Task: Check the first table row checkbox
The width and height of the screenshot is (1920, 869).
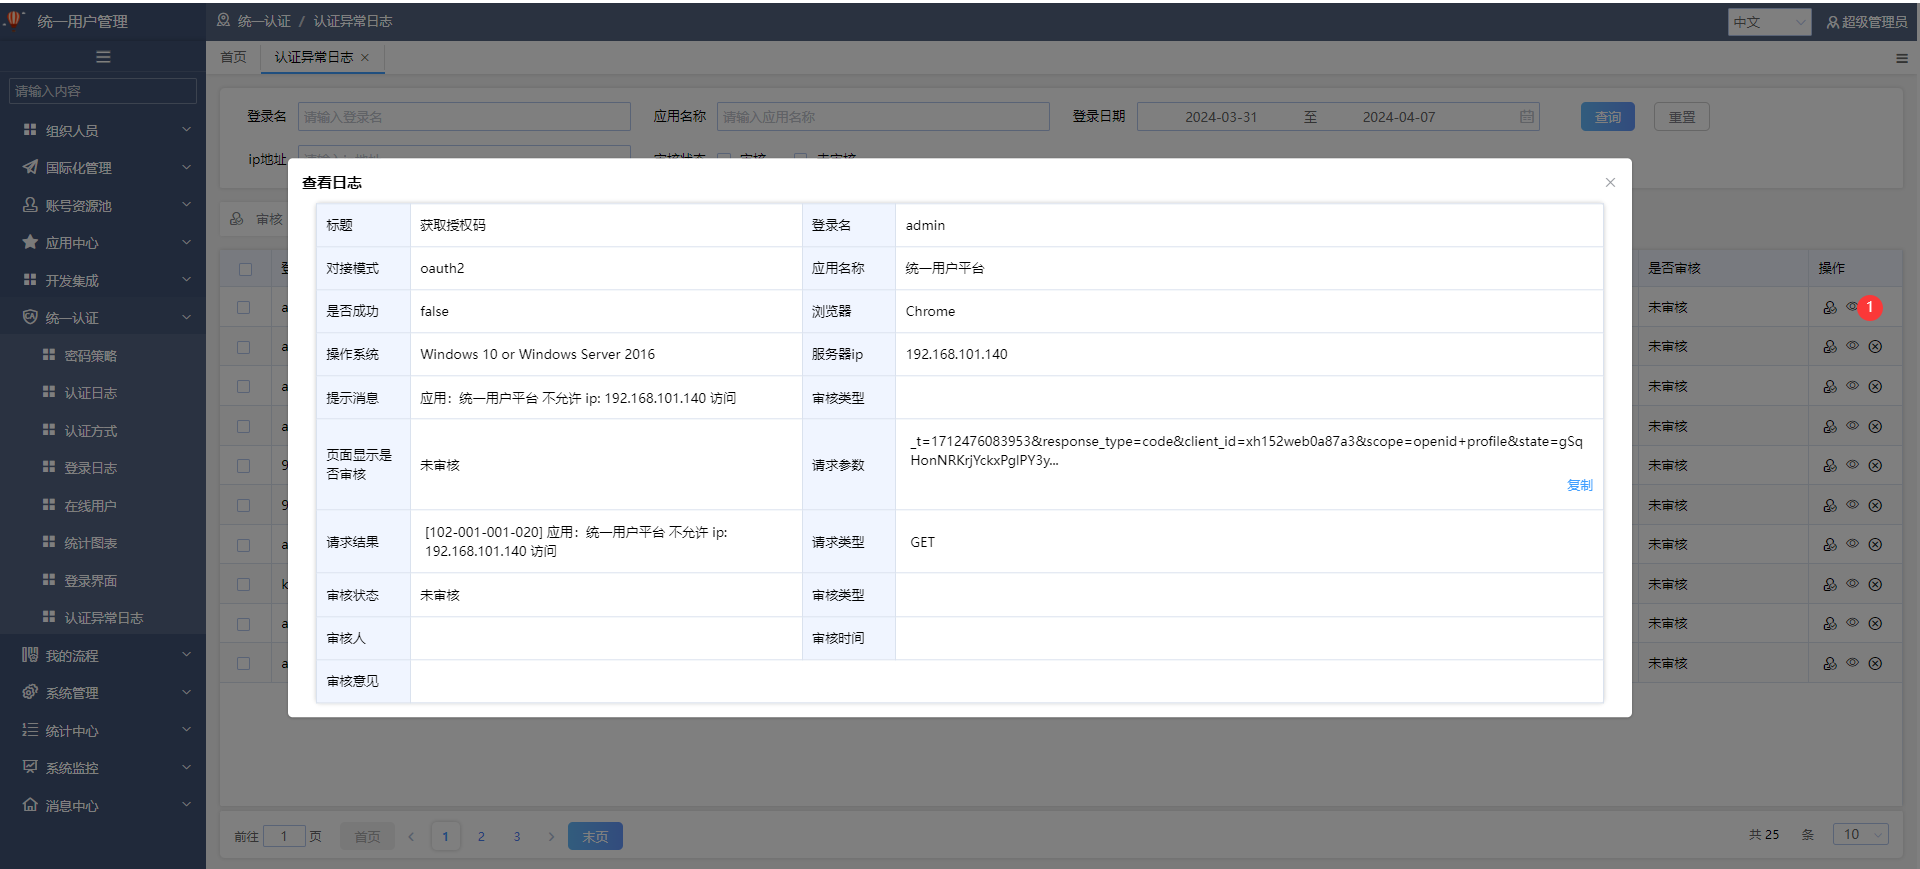Action: point(243,307)
